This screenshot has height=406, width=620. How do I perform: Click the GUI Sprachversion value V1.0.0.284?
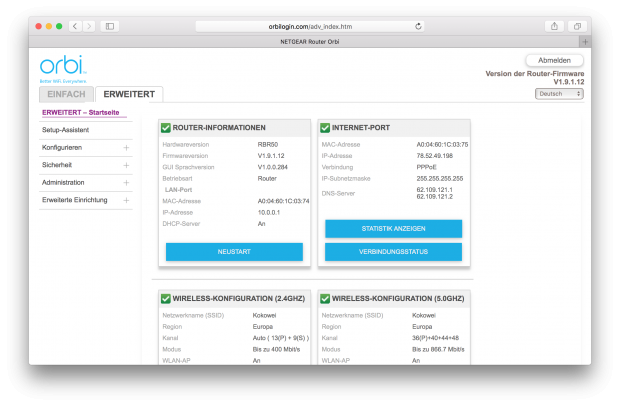pyautogui.click(x=272, y=167)
